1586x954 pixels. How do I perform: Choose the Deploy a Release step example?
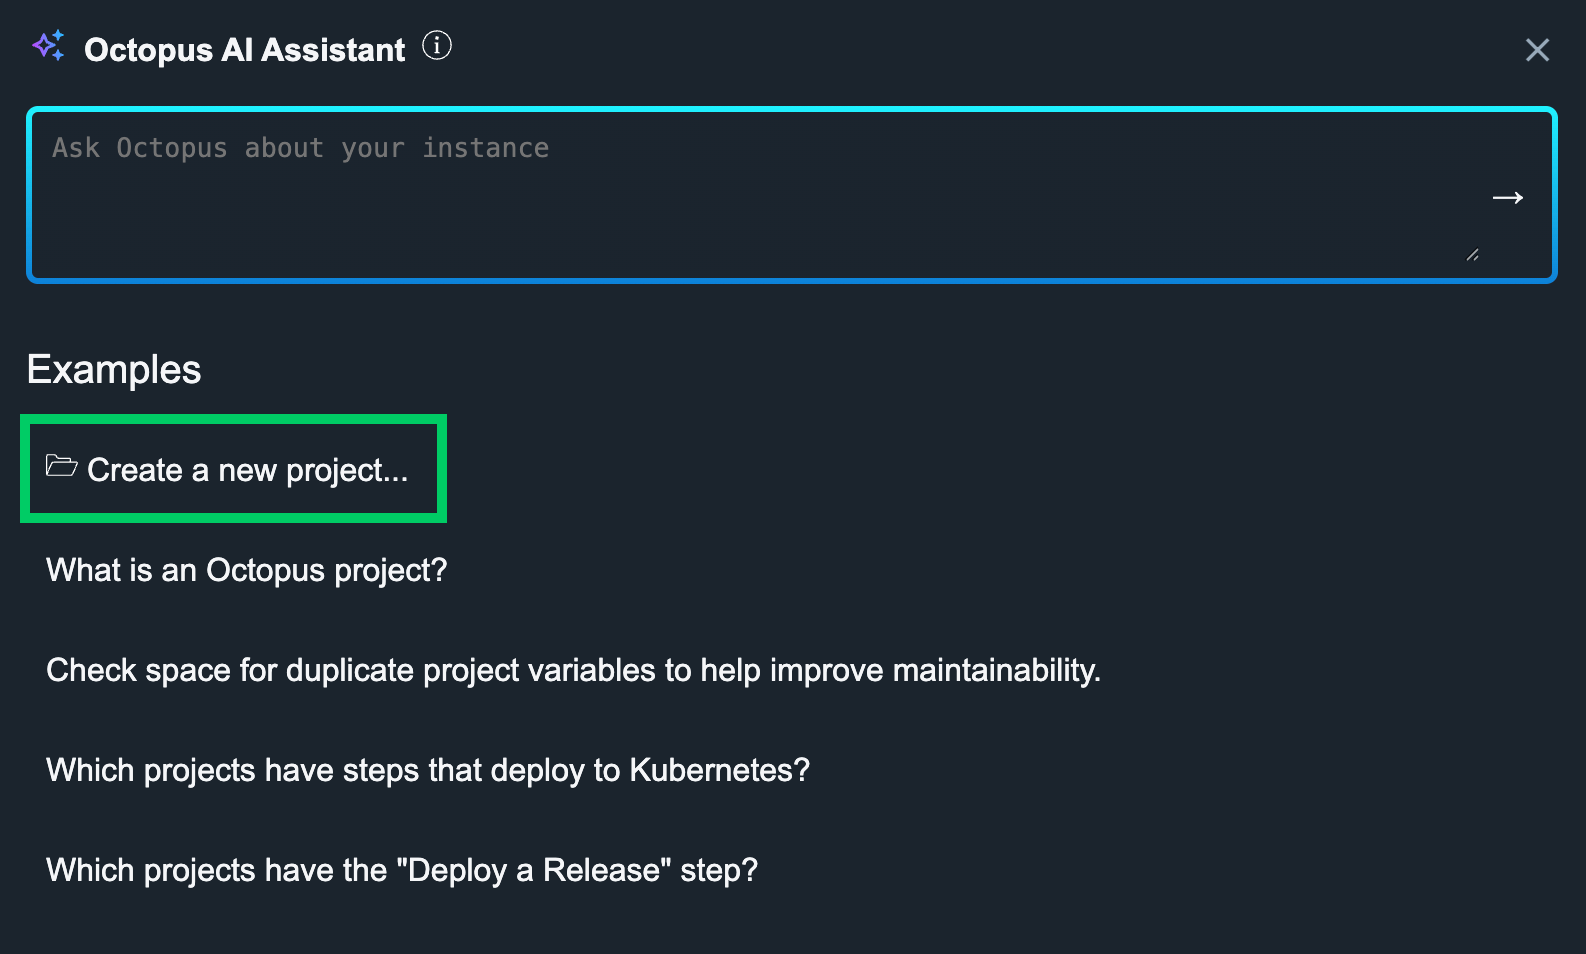tap(402, 870)
